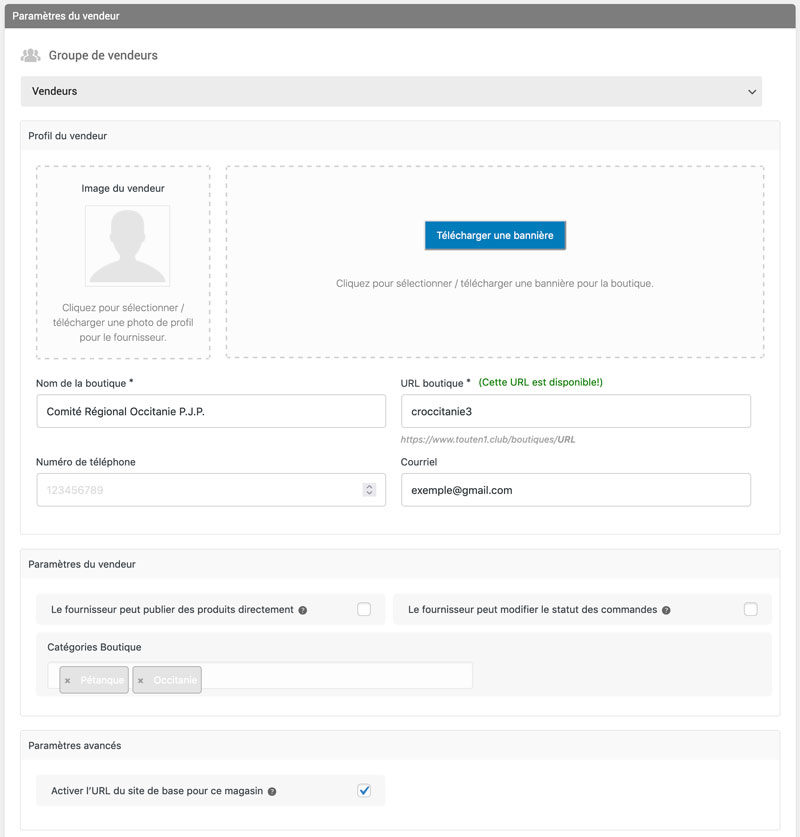Click the Numéro de téléphone input field
The width and height of the screenshot is (800, 837).
point(198,490)
